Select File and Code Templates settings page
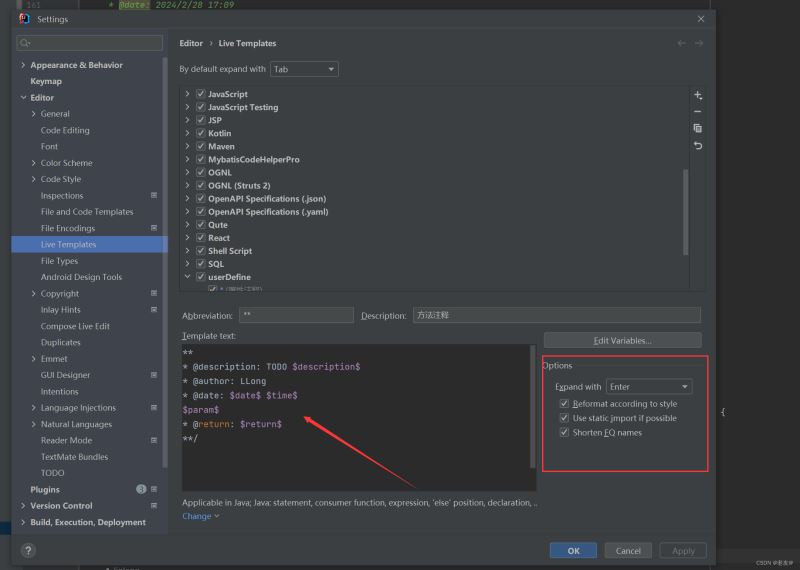 [87, 212]
